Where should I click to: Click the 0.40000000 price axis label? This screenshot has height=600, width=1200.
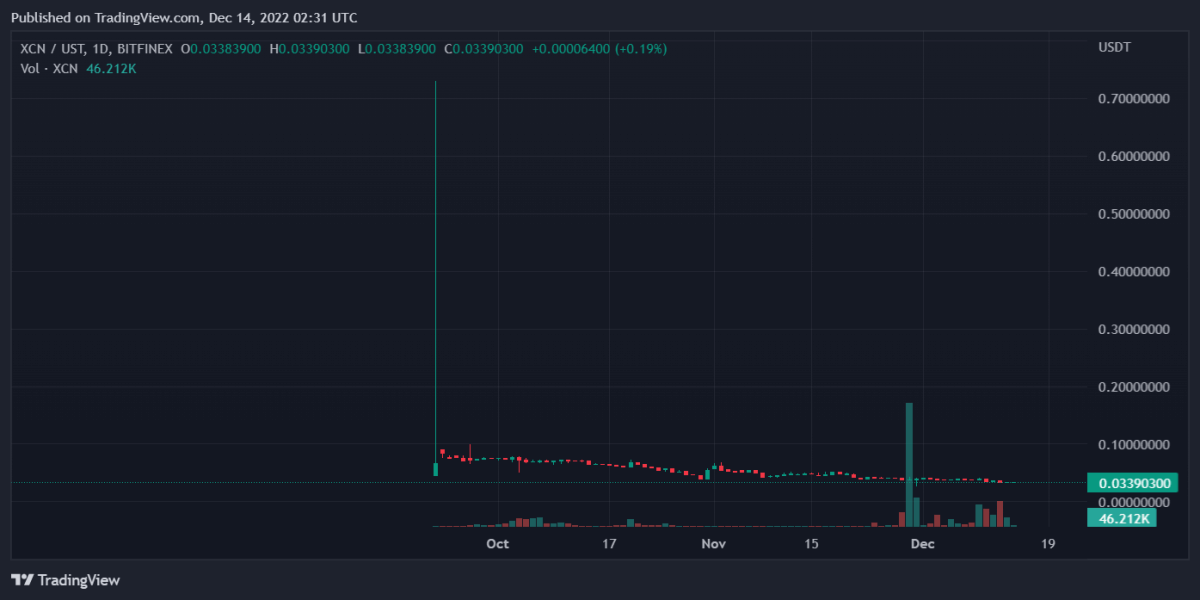[1136, 272]
